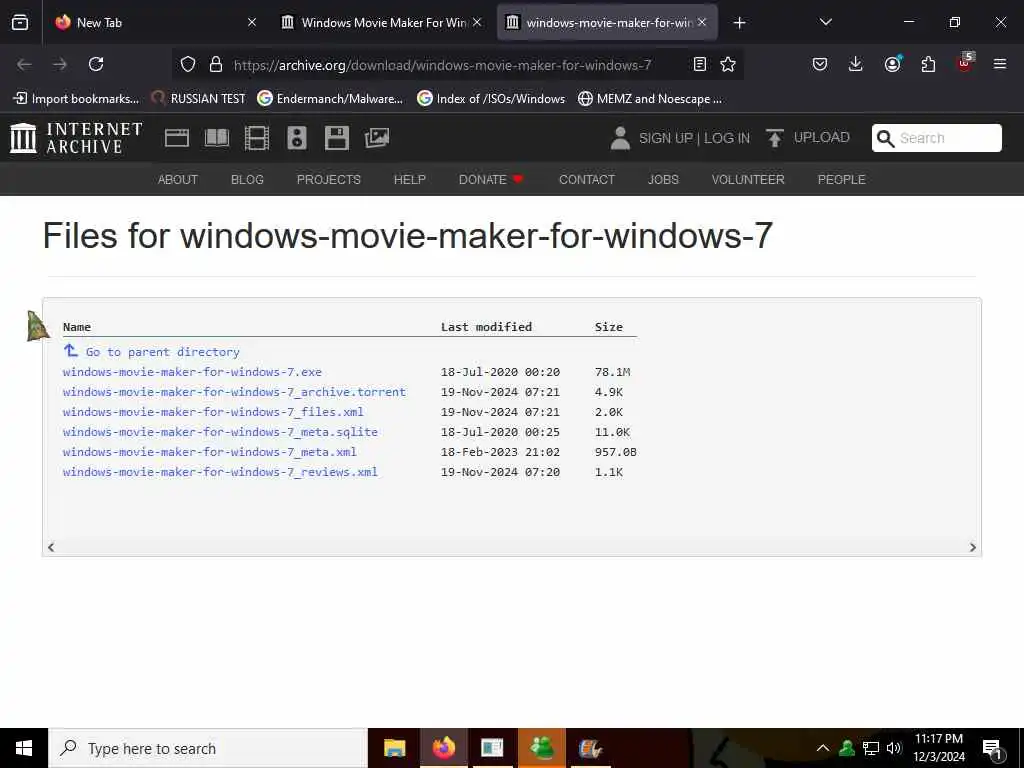The height and width of the screenshot is (768, 1024).
Task: Open the _reviews.xml file link
Action: coord(220,472)
